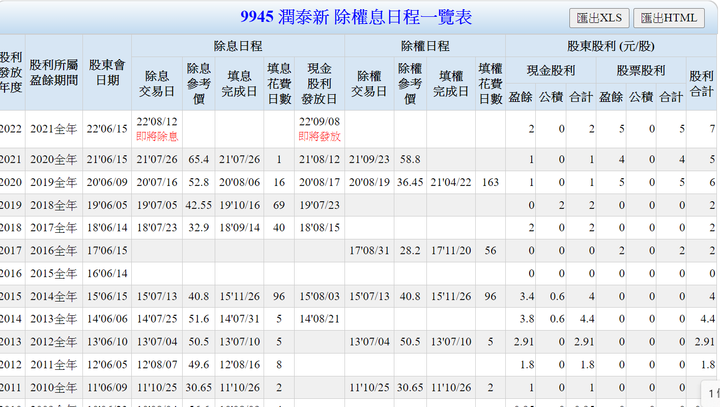Click the 15'08/03 cash payout date
Image resolution: width=720 pixels, height=407 pixels.
coord(319,297)
